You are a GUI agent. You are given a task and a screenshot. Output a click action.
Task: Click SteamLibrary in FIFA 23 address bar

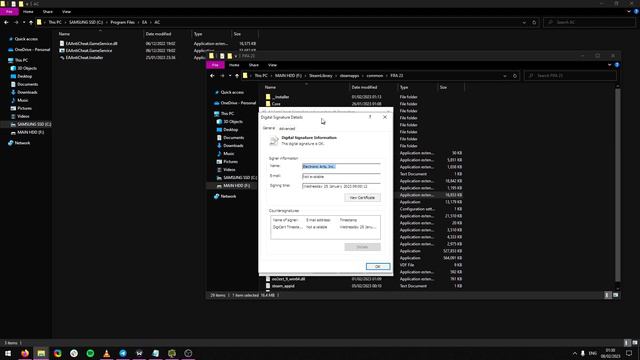320,76
